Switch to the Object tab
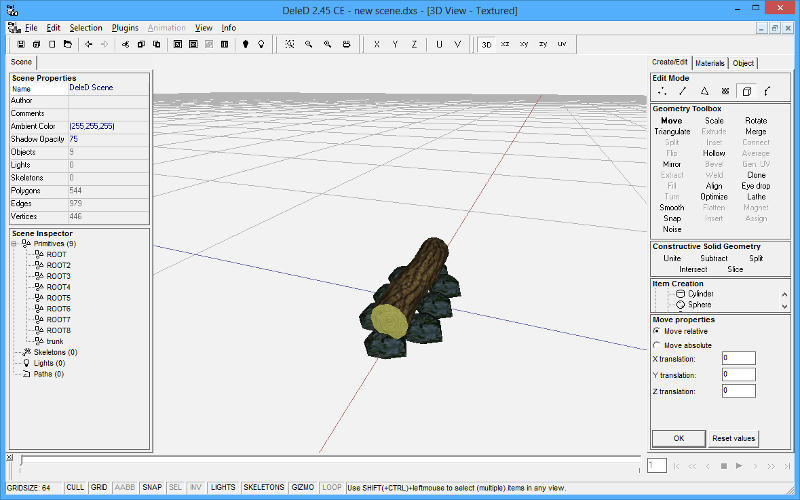This screenshot has width=800, height=500. point(743,63)
